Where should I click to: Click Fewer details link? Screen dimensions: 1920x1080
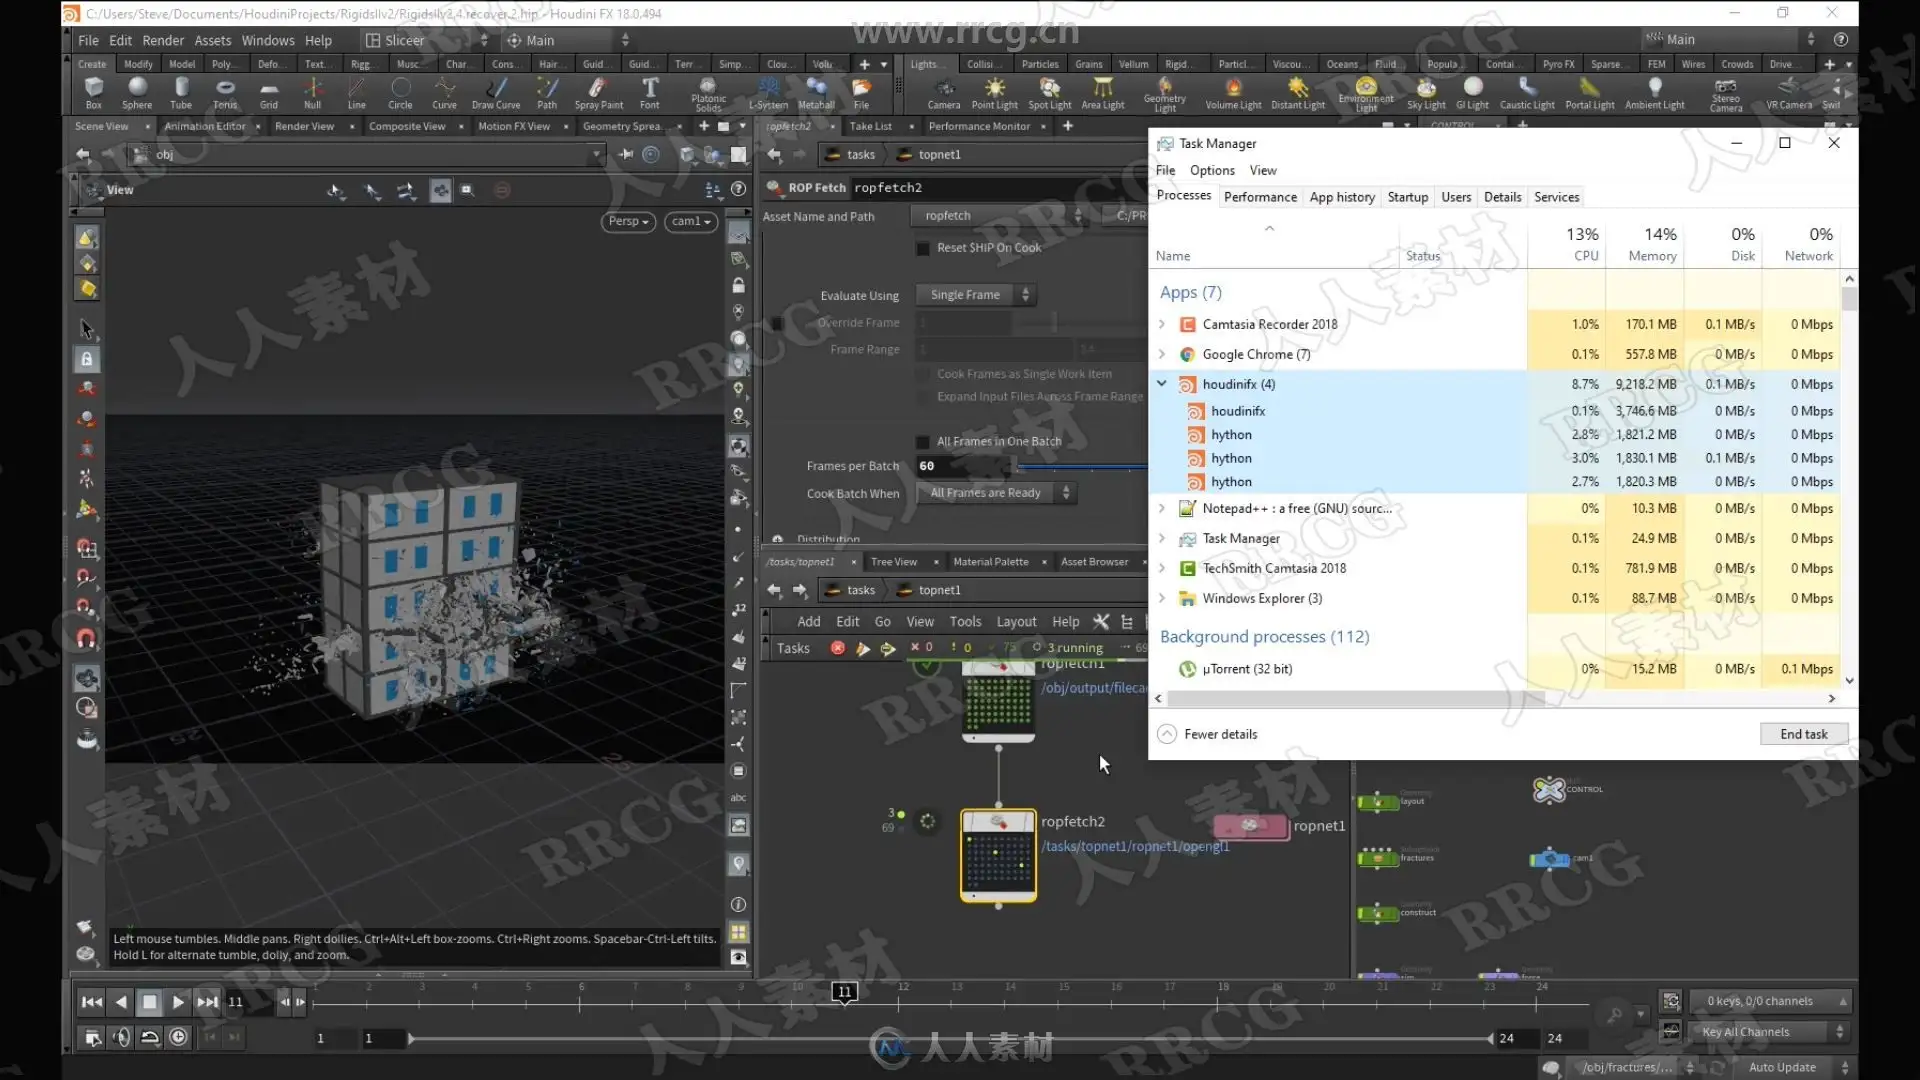click(1219, 734)
